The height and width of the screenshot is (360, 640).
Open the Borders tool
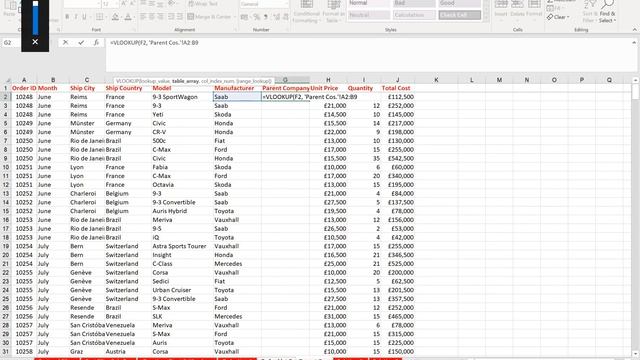99,17
